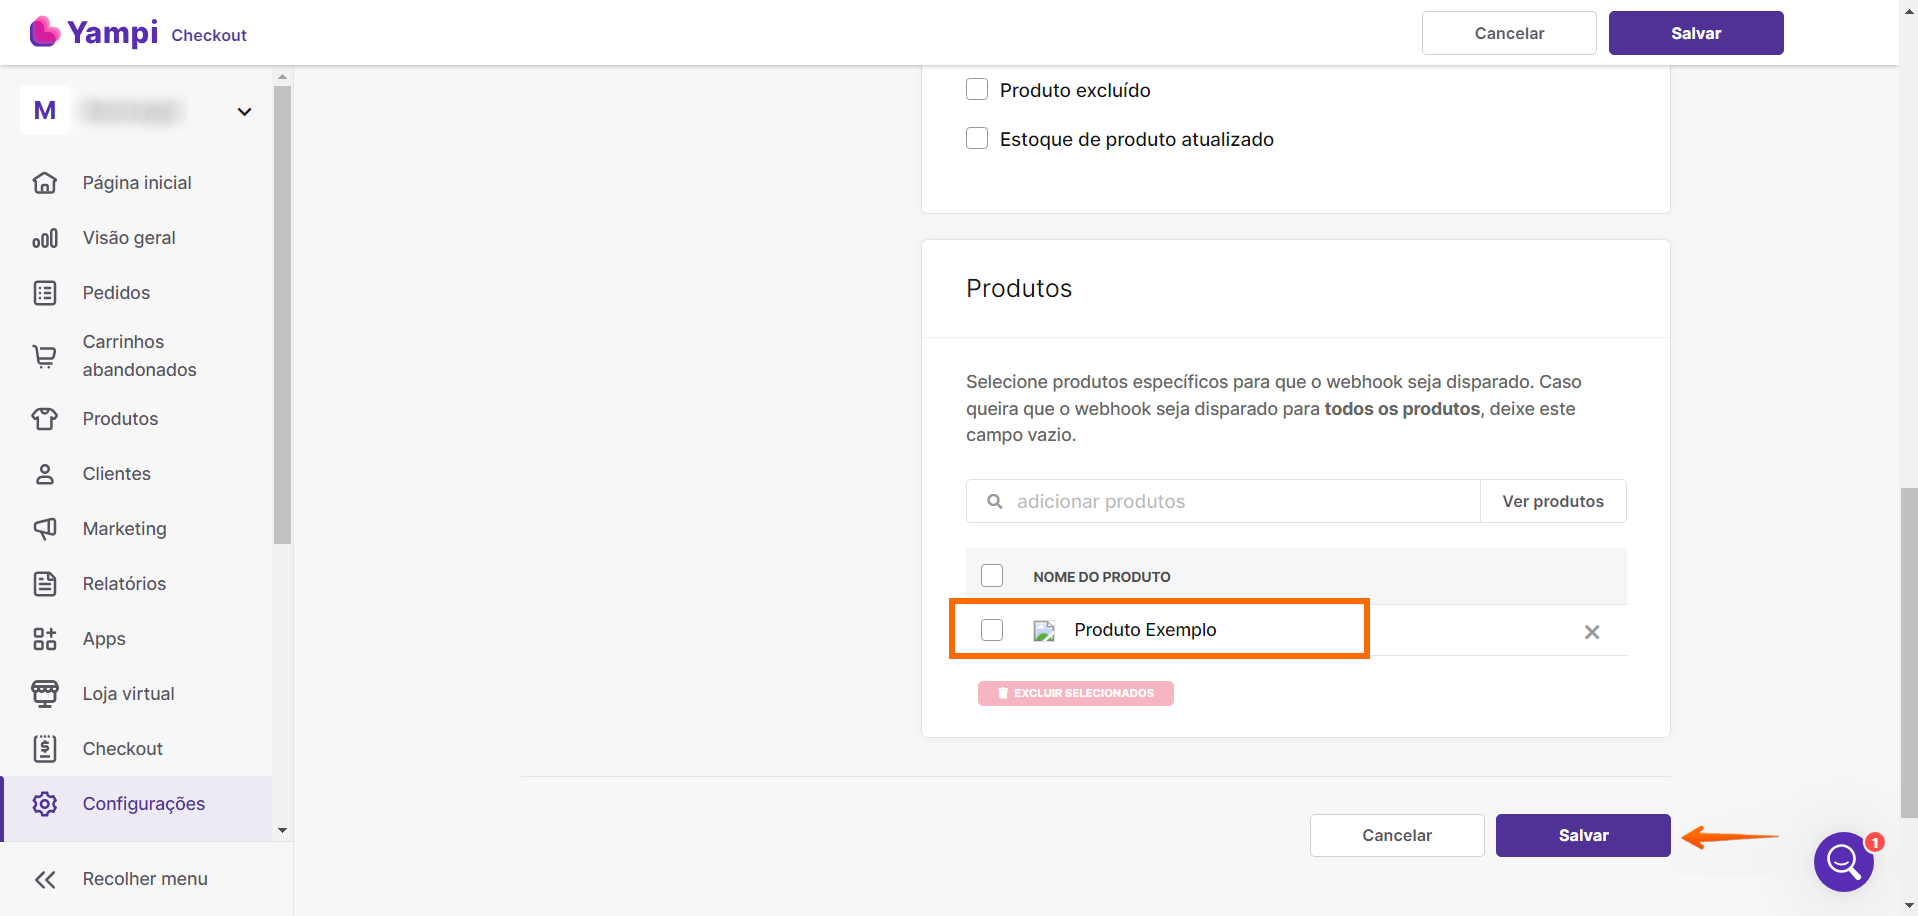Image resolution: width=1918 pixels, height=916 pixels.
Task: Enable Estoque de produto atualizado checkbox
Action: click(977, 139)
